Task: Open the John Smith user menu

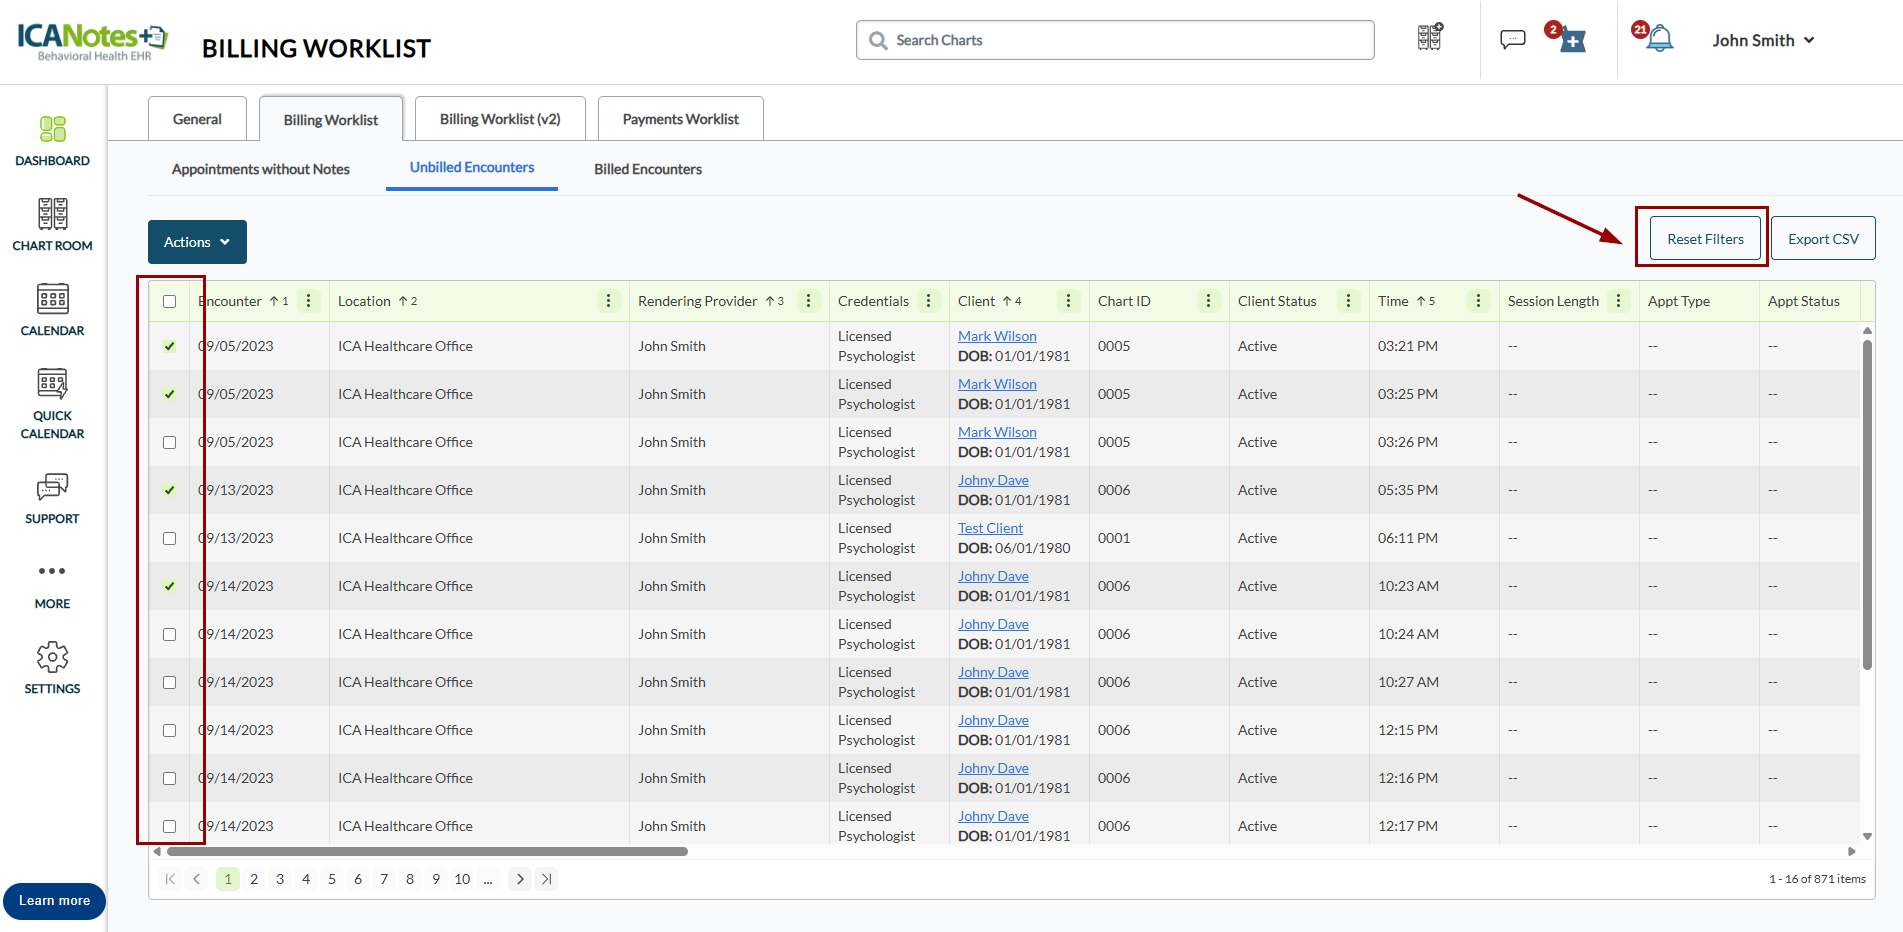Action: point(1762,40)
